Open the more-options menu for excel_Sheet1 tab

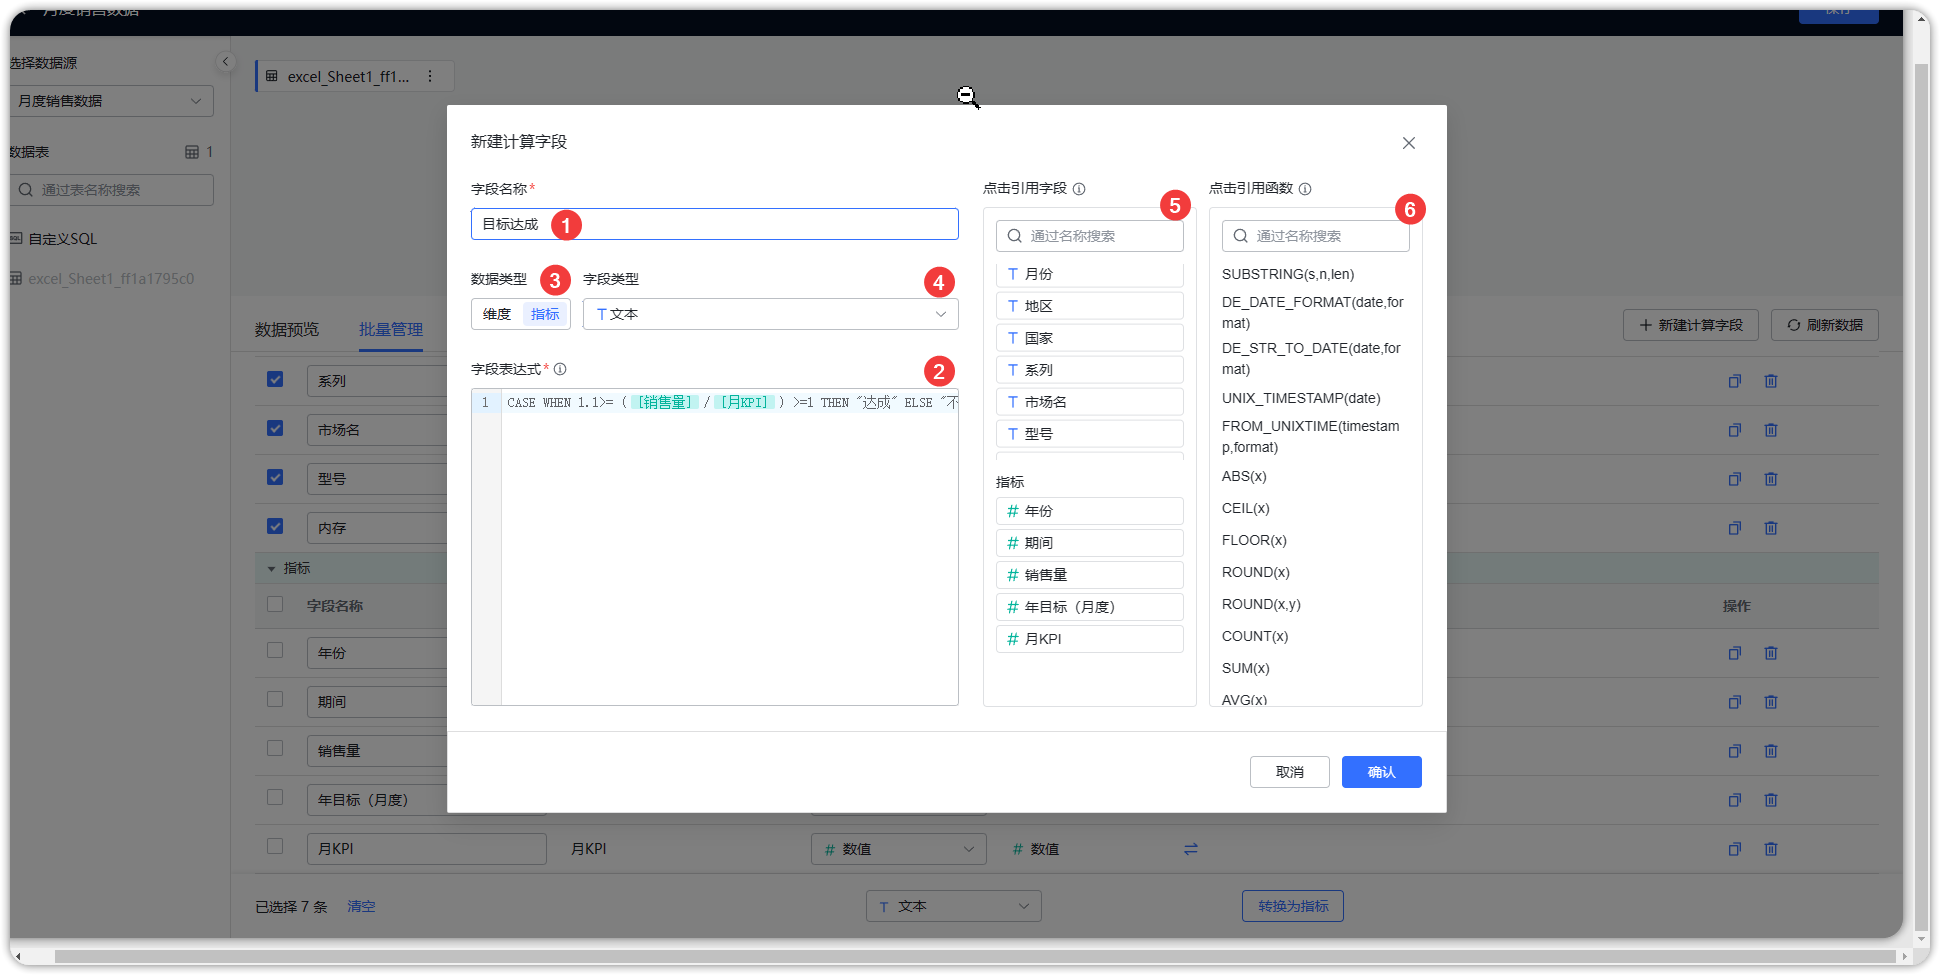pos(430,76)
